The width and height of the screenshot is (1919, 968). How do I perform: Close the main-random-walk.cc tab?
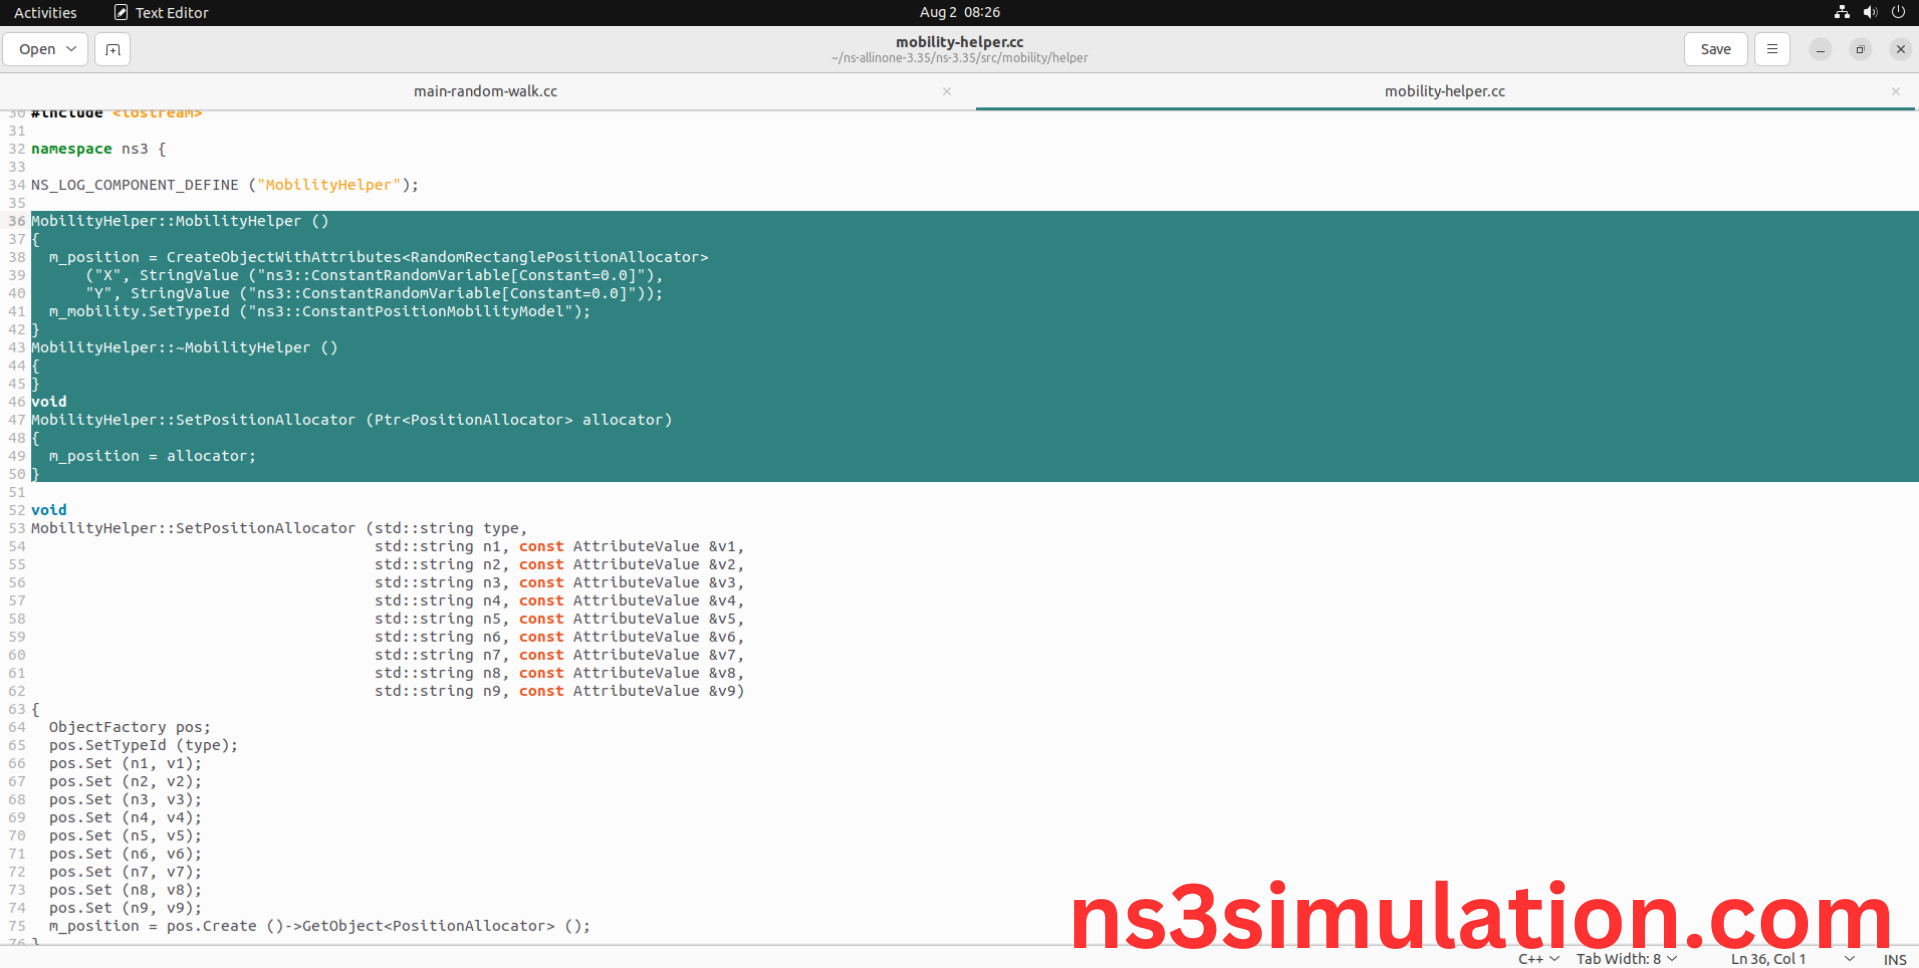coord(946,91)
